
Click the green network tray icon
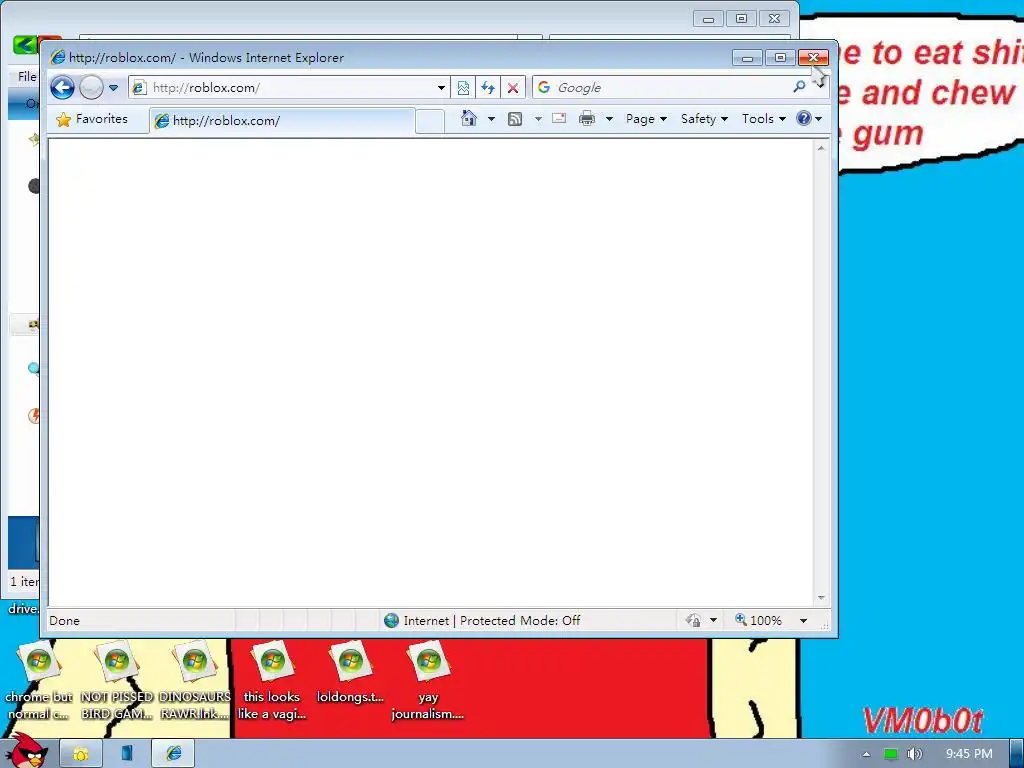(x=891, y=754)
